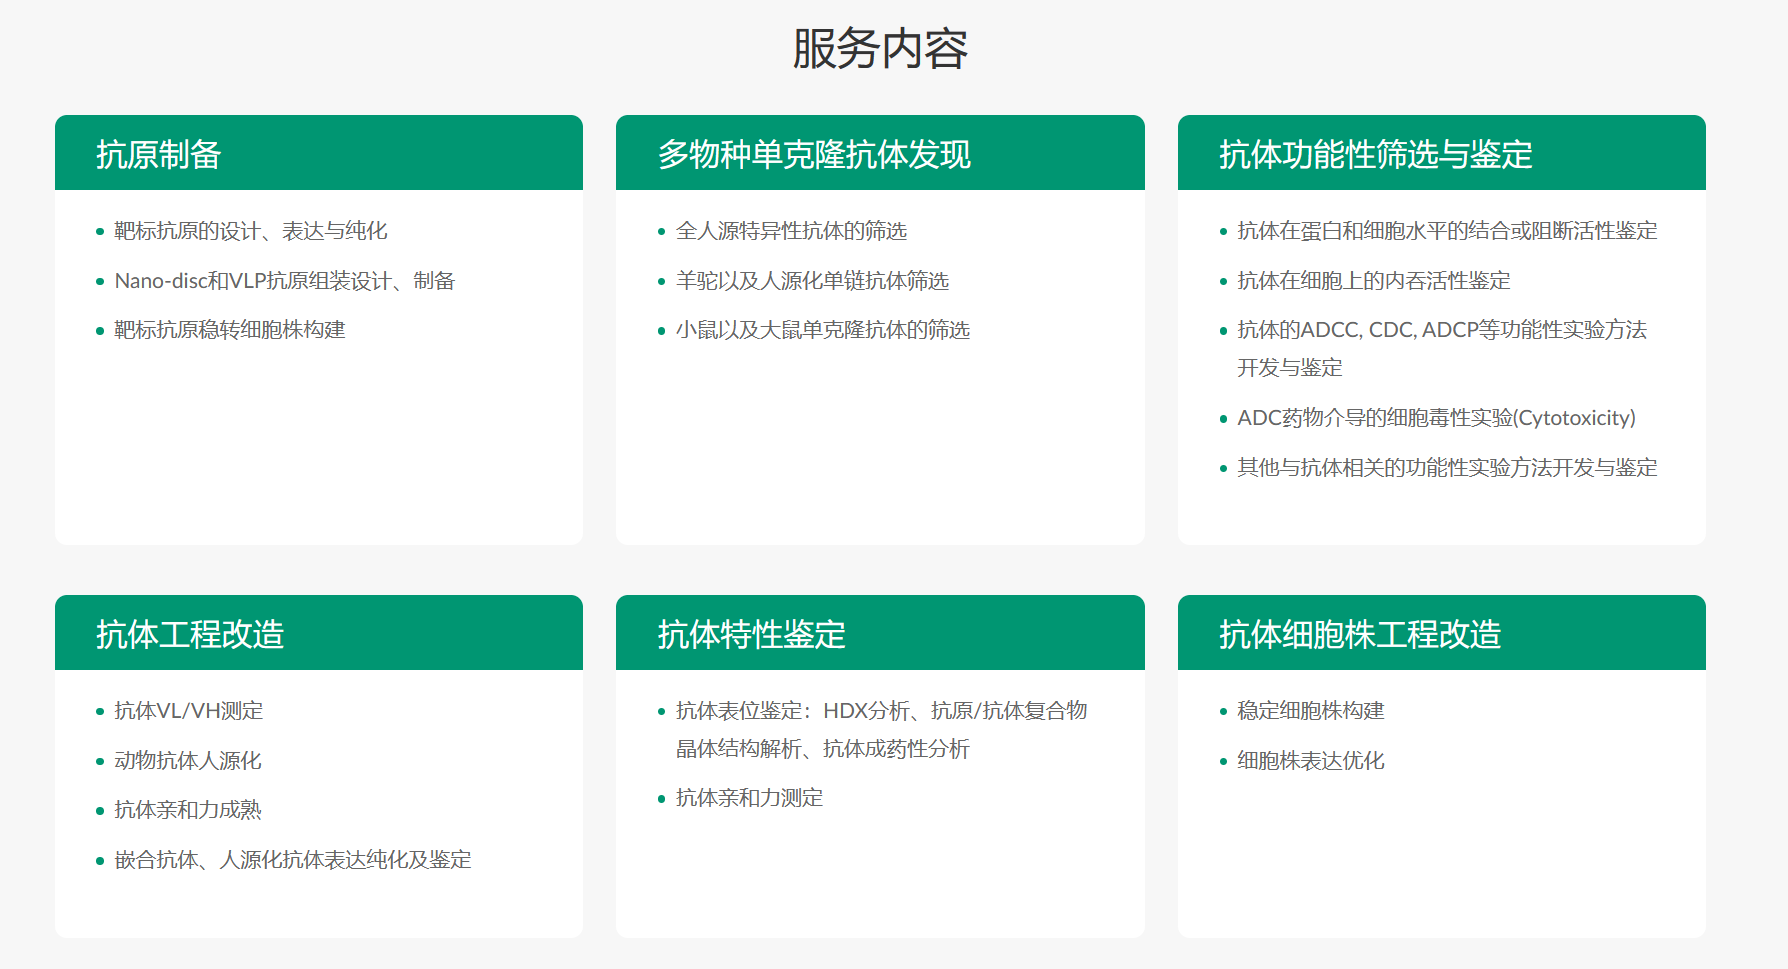The height and width of the screenshot is (969, 1788).
Task: Click the 动物抗体人源化 list item
Action: point(187,761)
